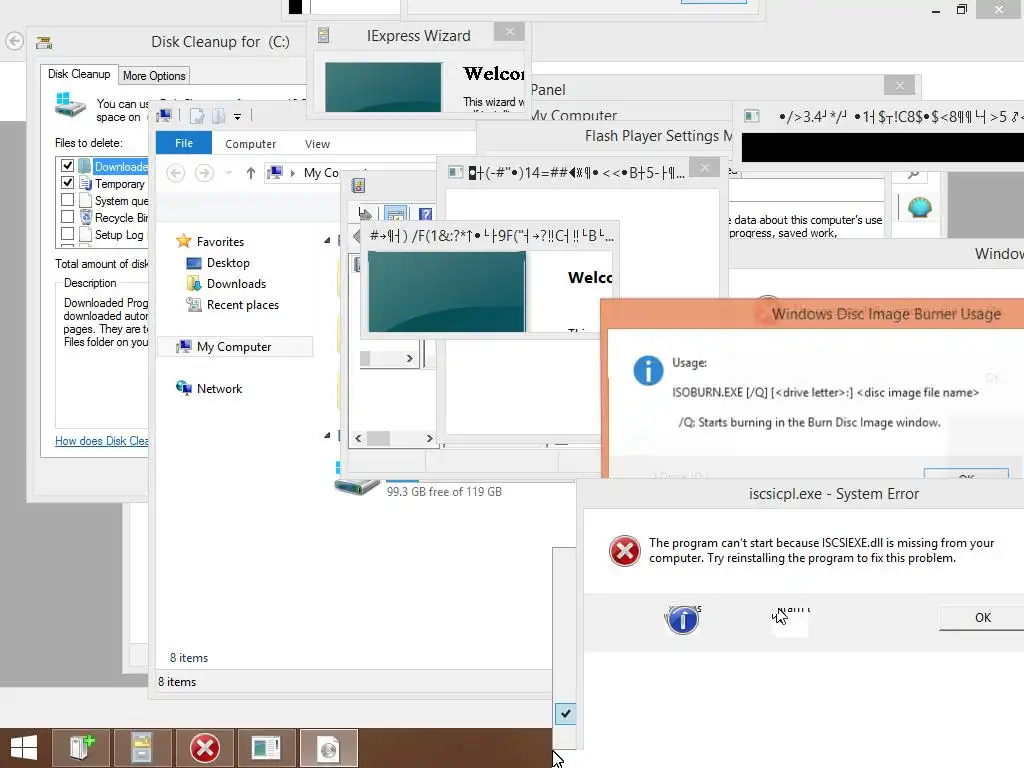
Task: Click the teal wizard banner image
Action: coord(447,292)
